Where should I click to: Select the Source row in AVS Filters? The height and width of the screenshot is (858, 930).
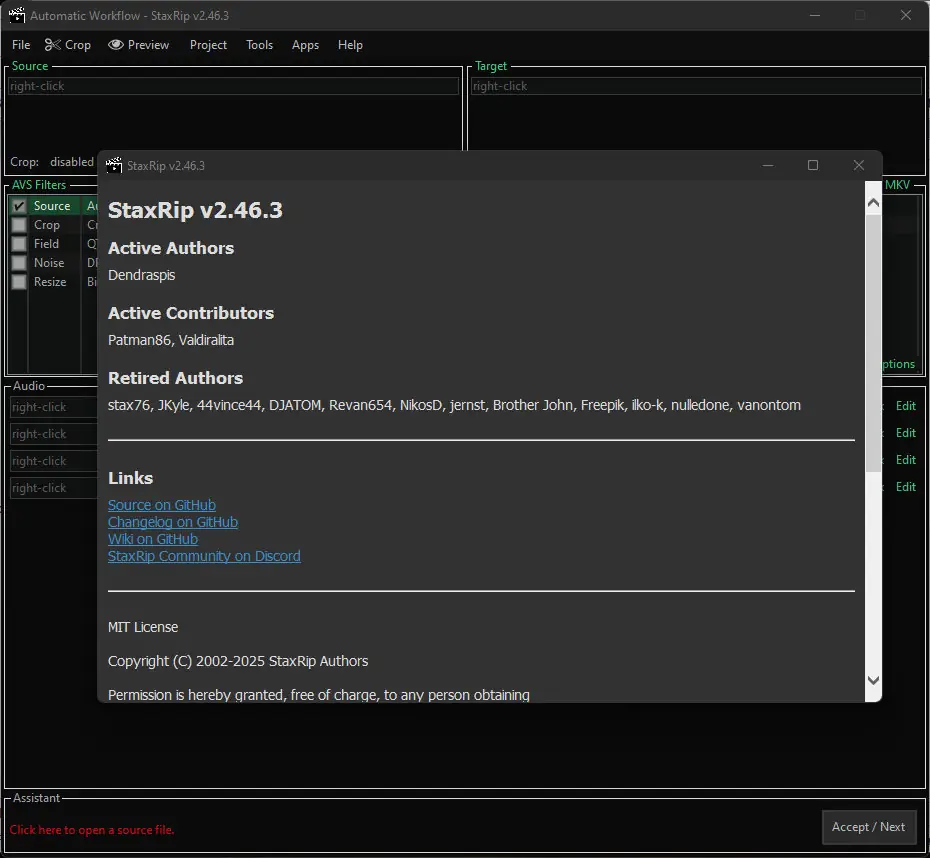(x=52, y=206)
